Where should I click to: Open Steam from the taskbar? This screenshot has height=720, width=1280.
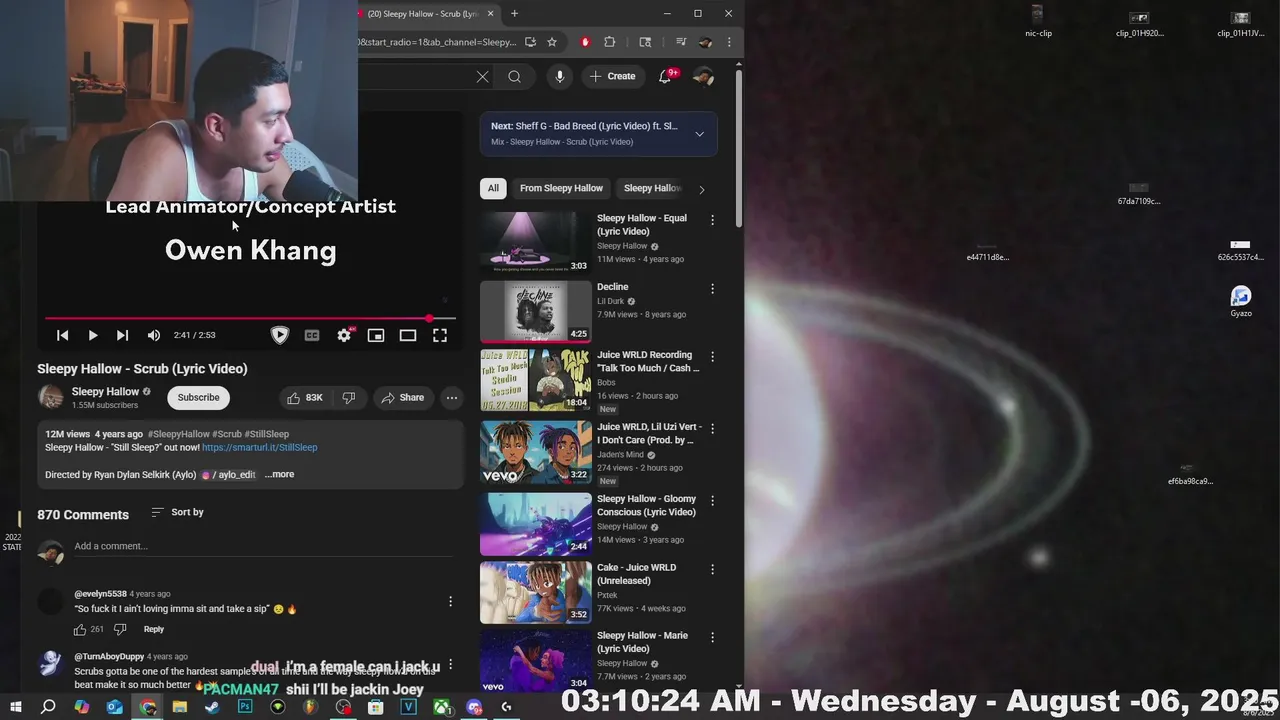[x=212, y=707]
